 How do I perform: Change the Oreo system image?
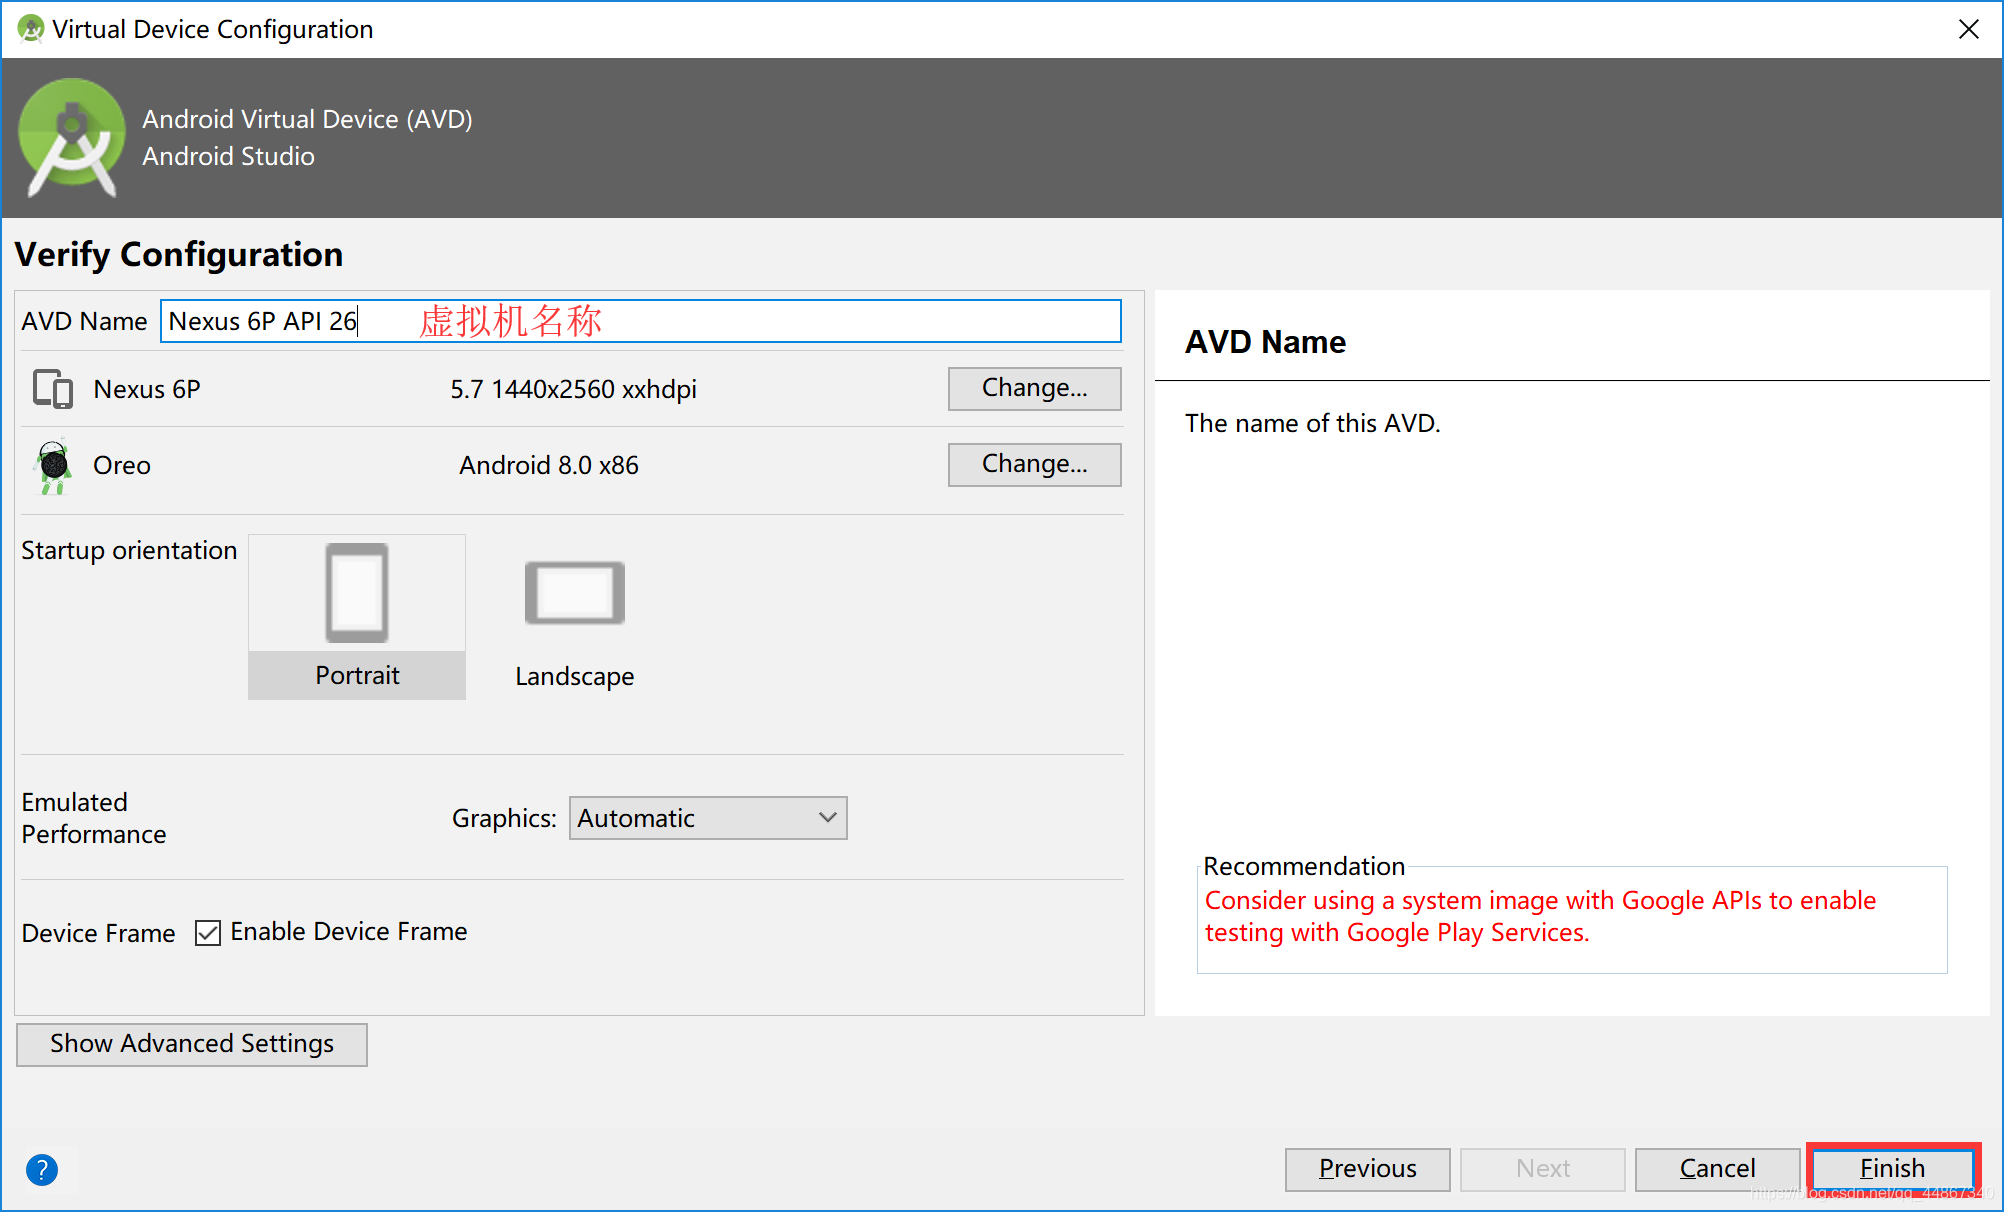(1034, 464)
